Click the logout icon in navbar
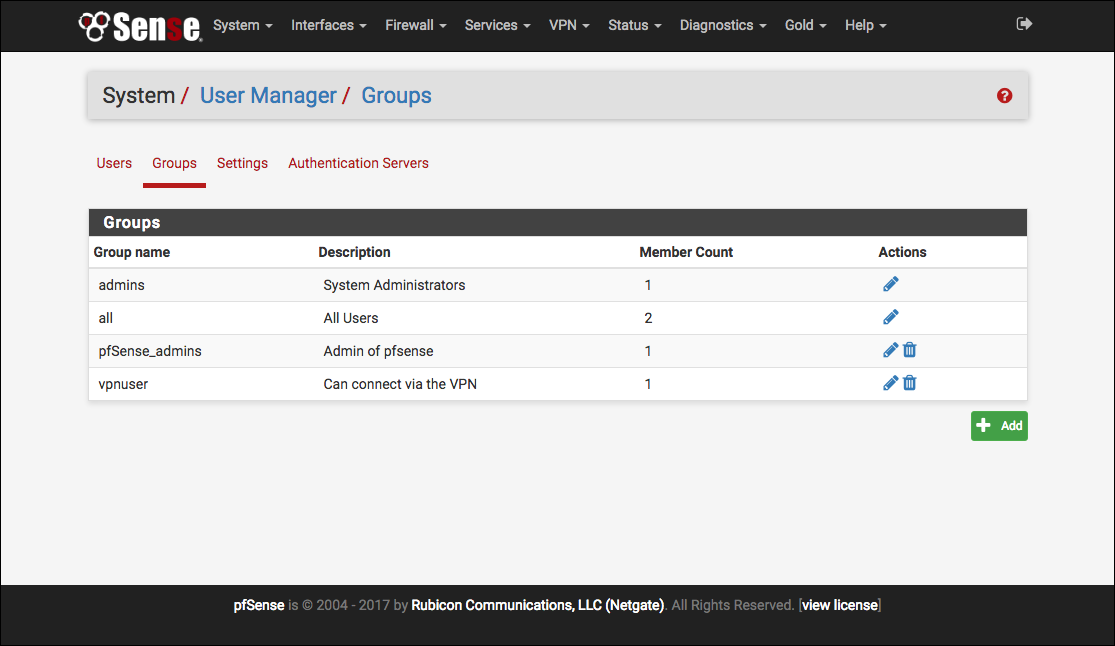This screenshot has height=646, width=1115. click(1024, 24)
